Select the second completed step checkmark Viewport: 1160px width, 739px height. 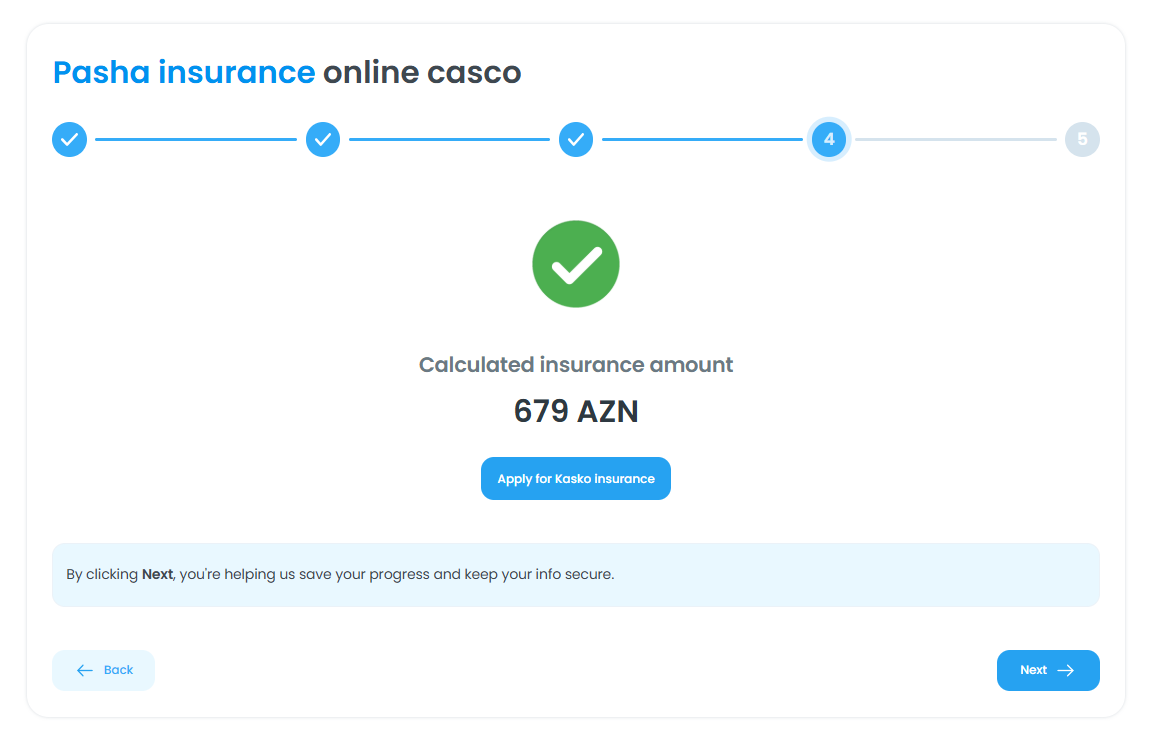coord(323,140)
